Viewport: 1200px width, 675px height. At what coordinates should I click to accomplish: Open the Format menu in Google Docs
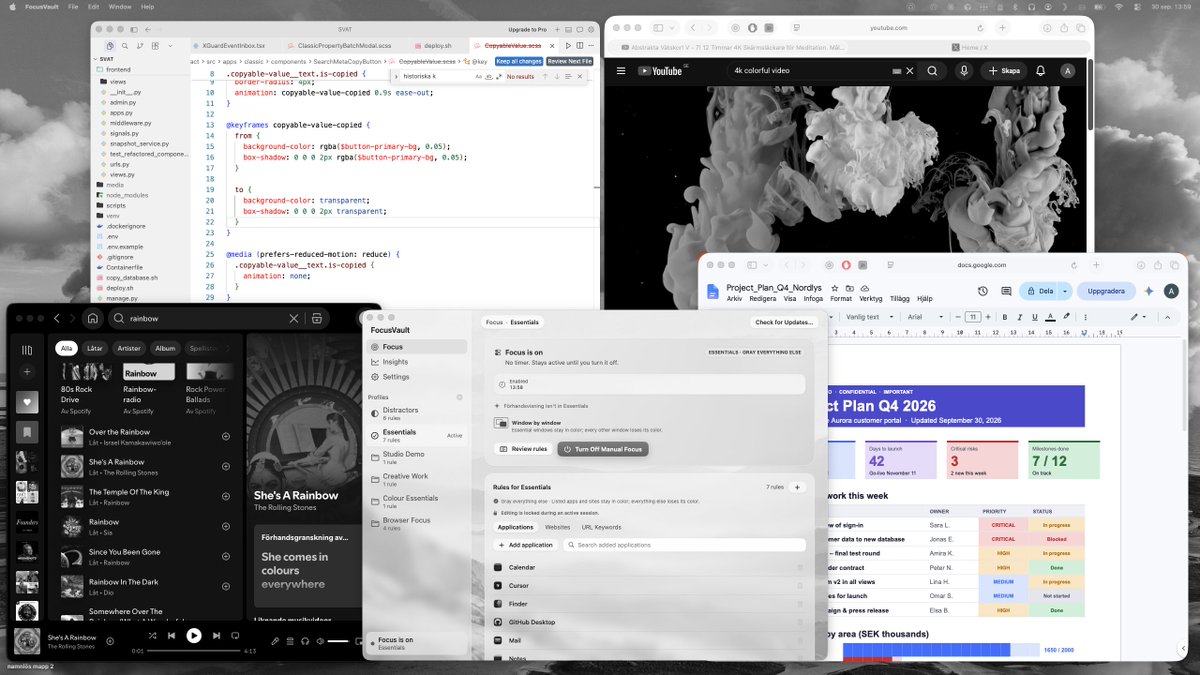click(x=841, y=298)
